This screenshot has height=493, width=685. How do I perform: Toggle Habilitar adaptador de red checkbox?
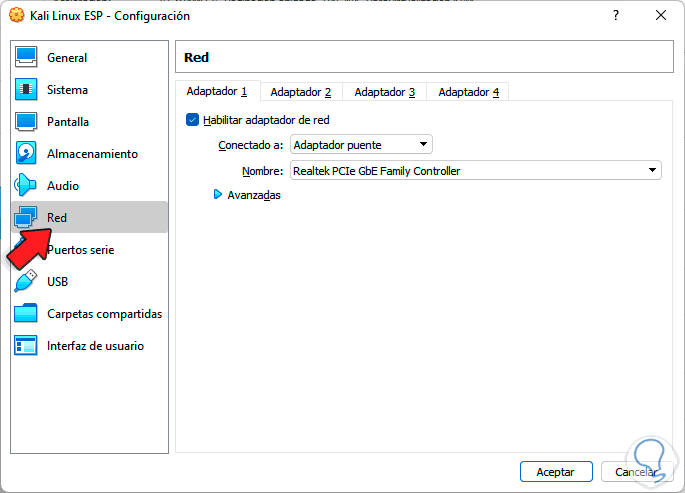[x=193, y=120]
